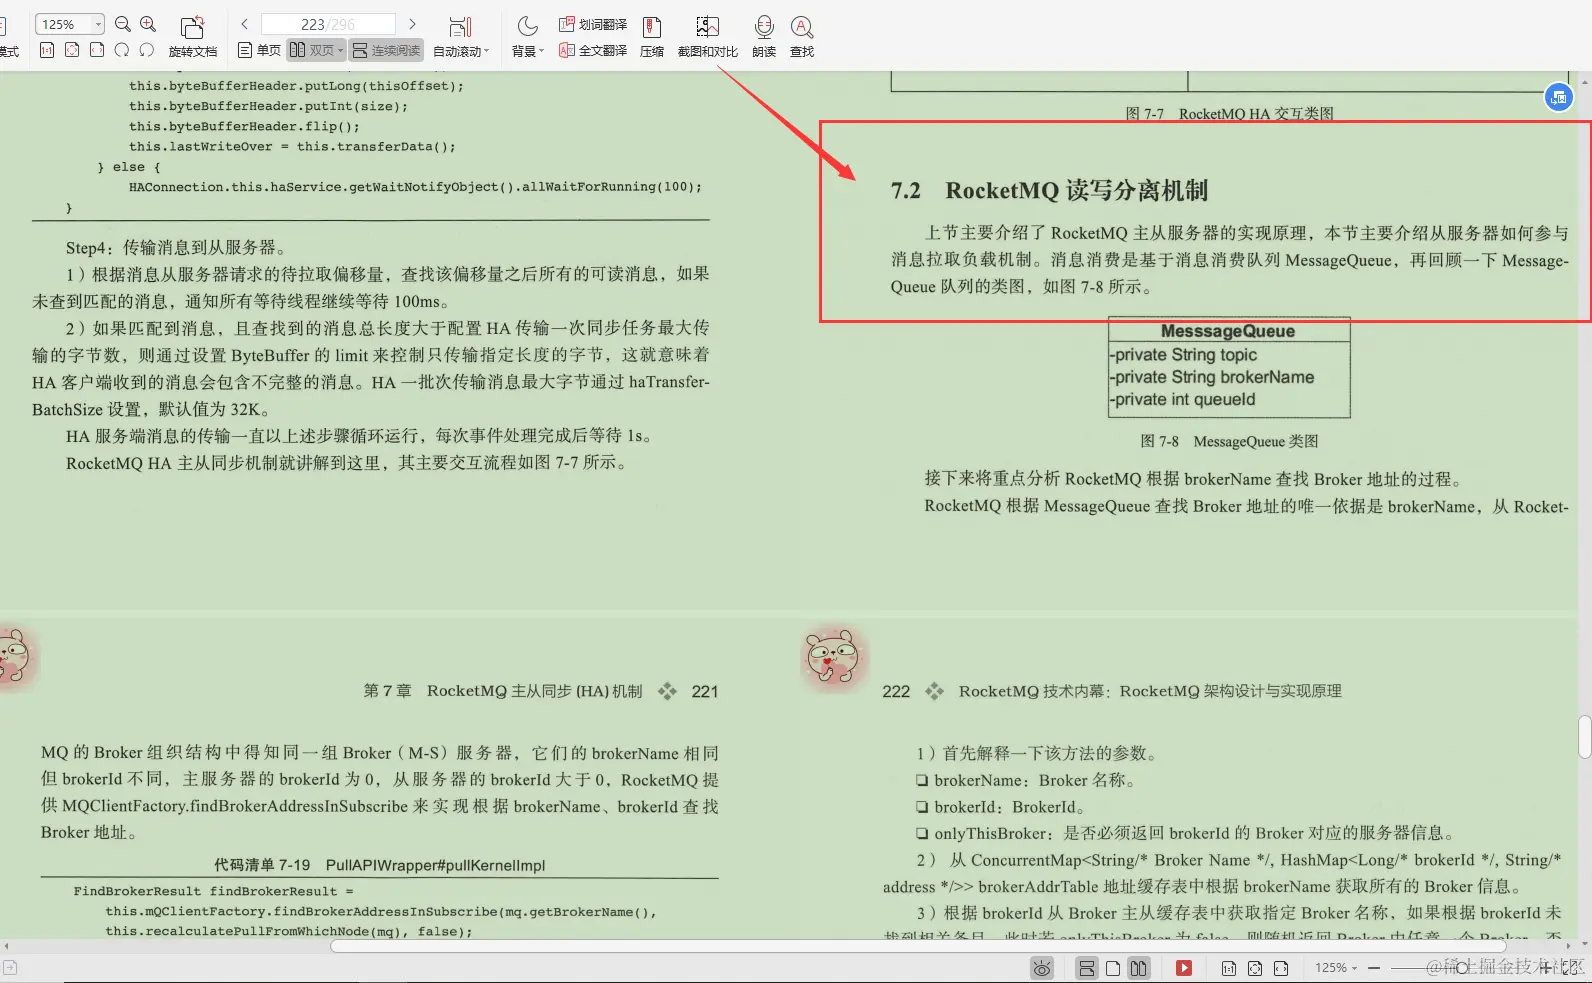Switch to two-page icon in status bar
The image size is (1592, 983).
pos(1138,968)
